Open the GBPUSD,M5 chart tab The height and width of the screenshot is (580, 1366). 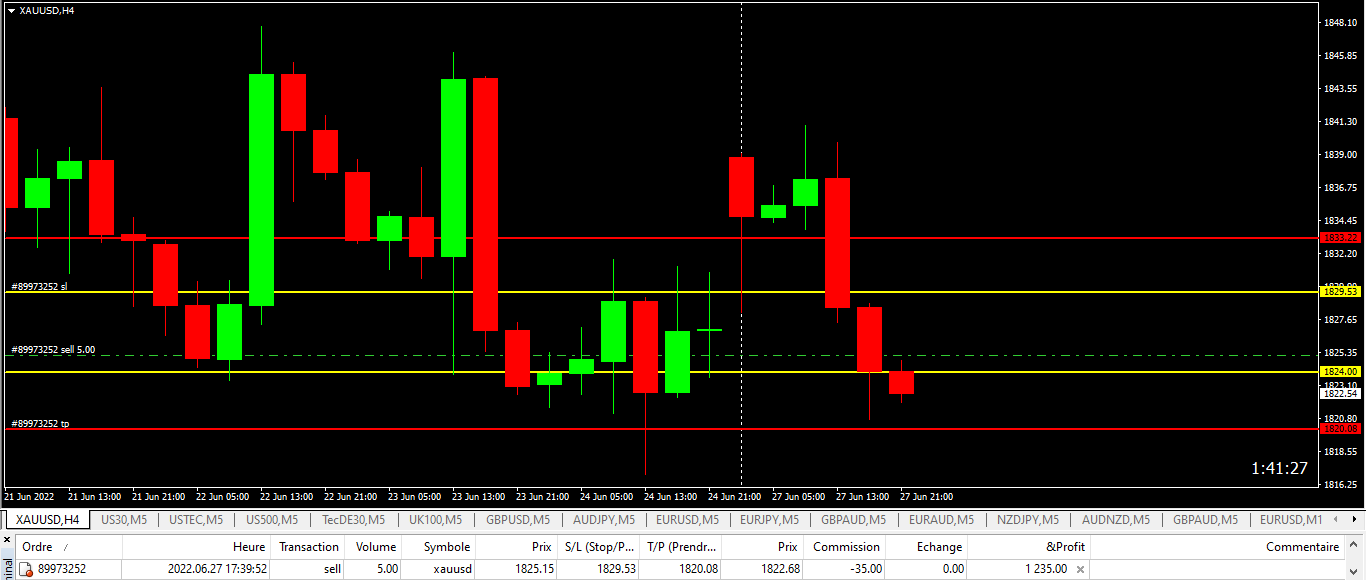point(518,520)
